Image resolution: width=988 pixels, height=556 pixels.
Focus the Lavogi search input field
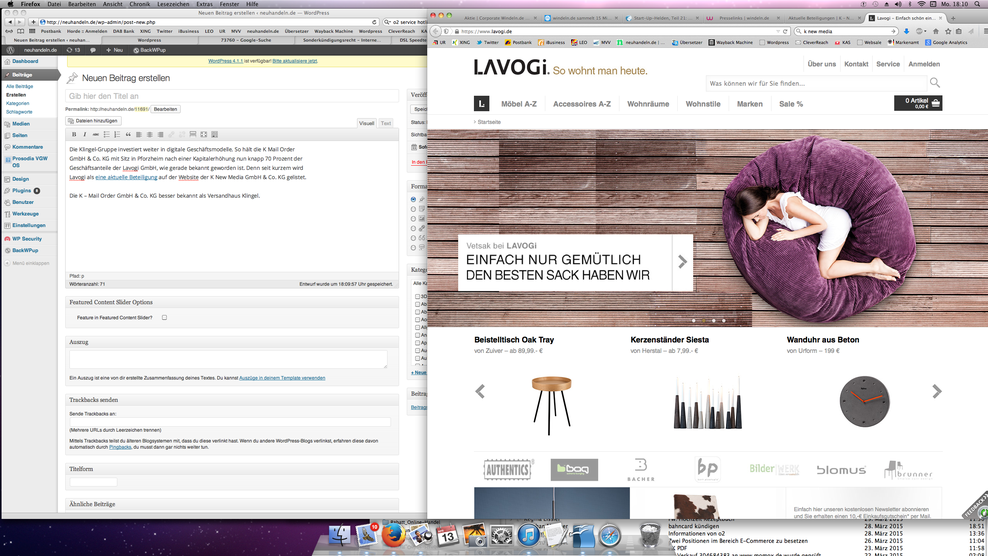point(816,83)
